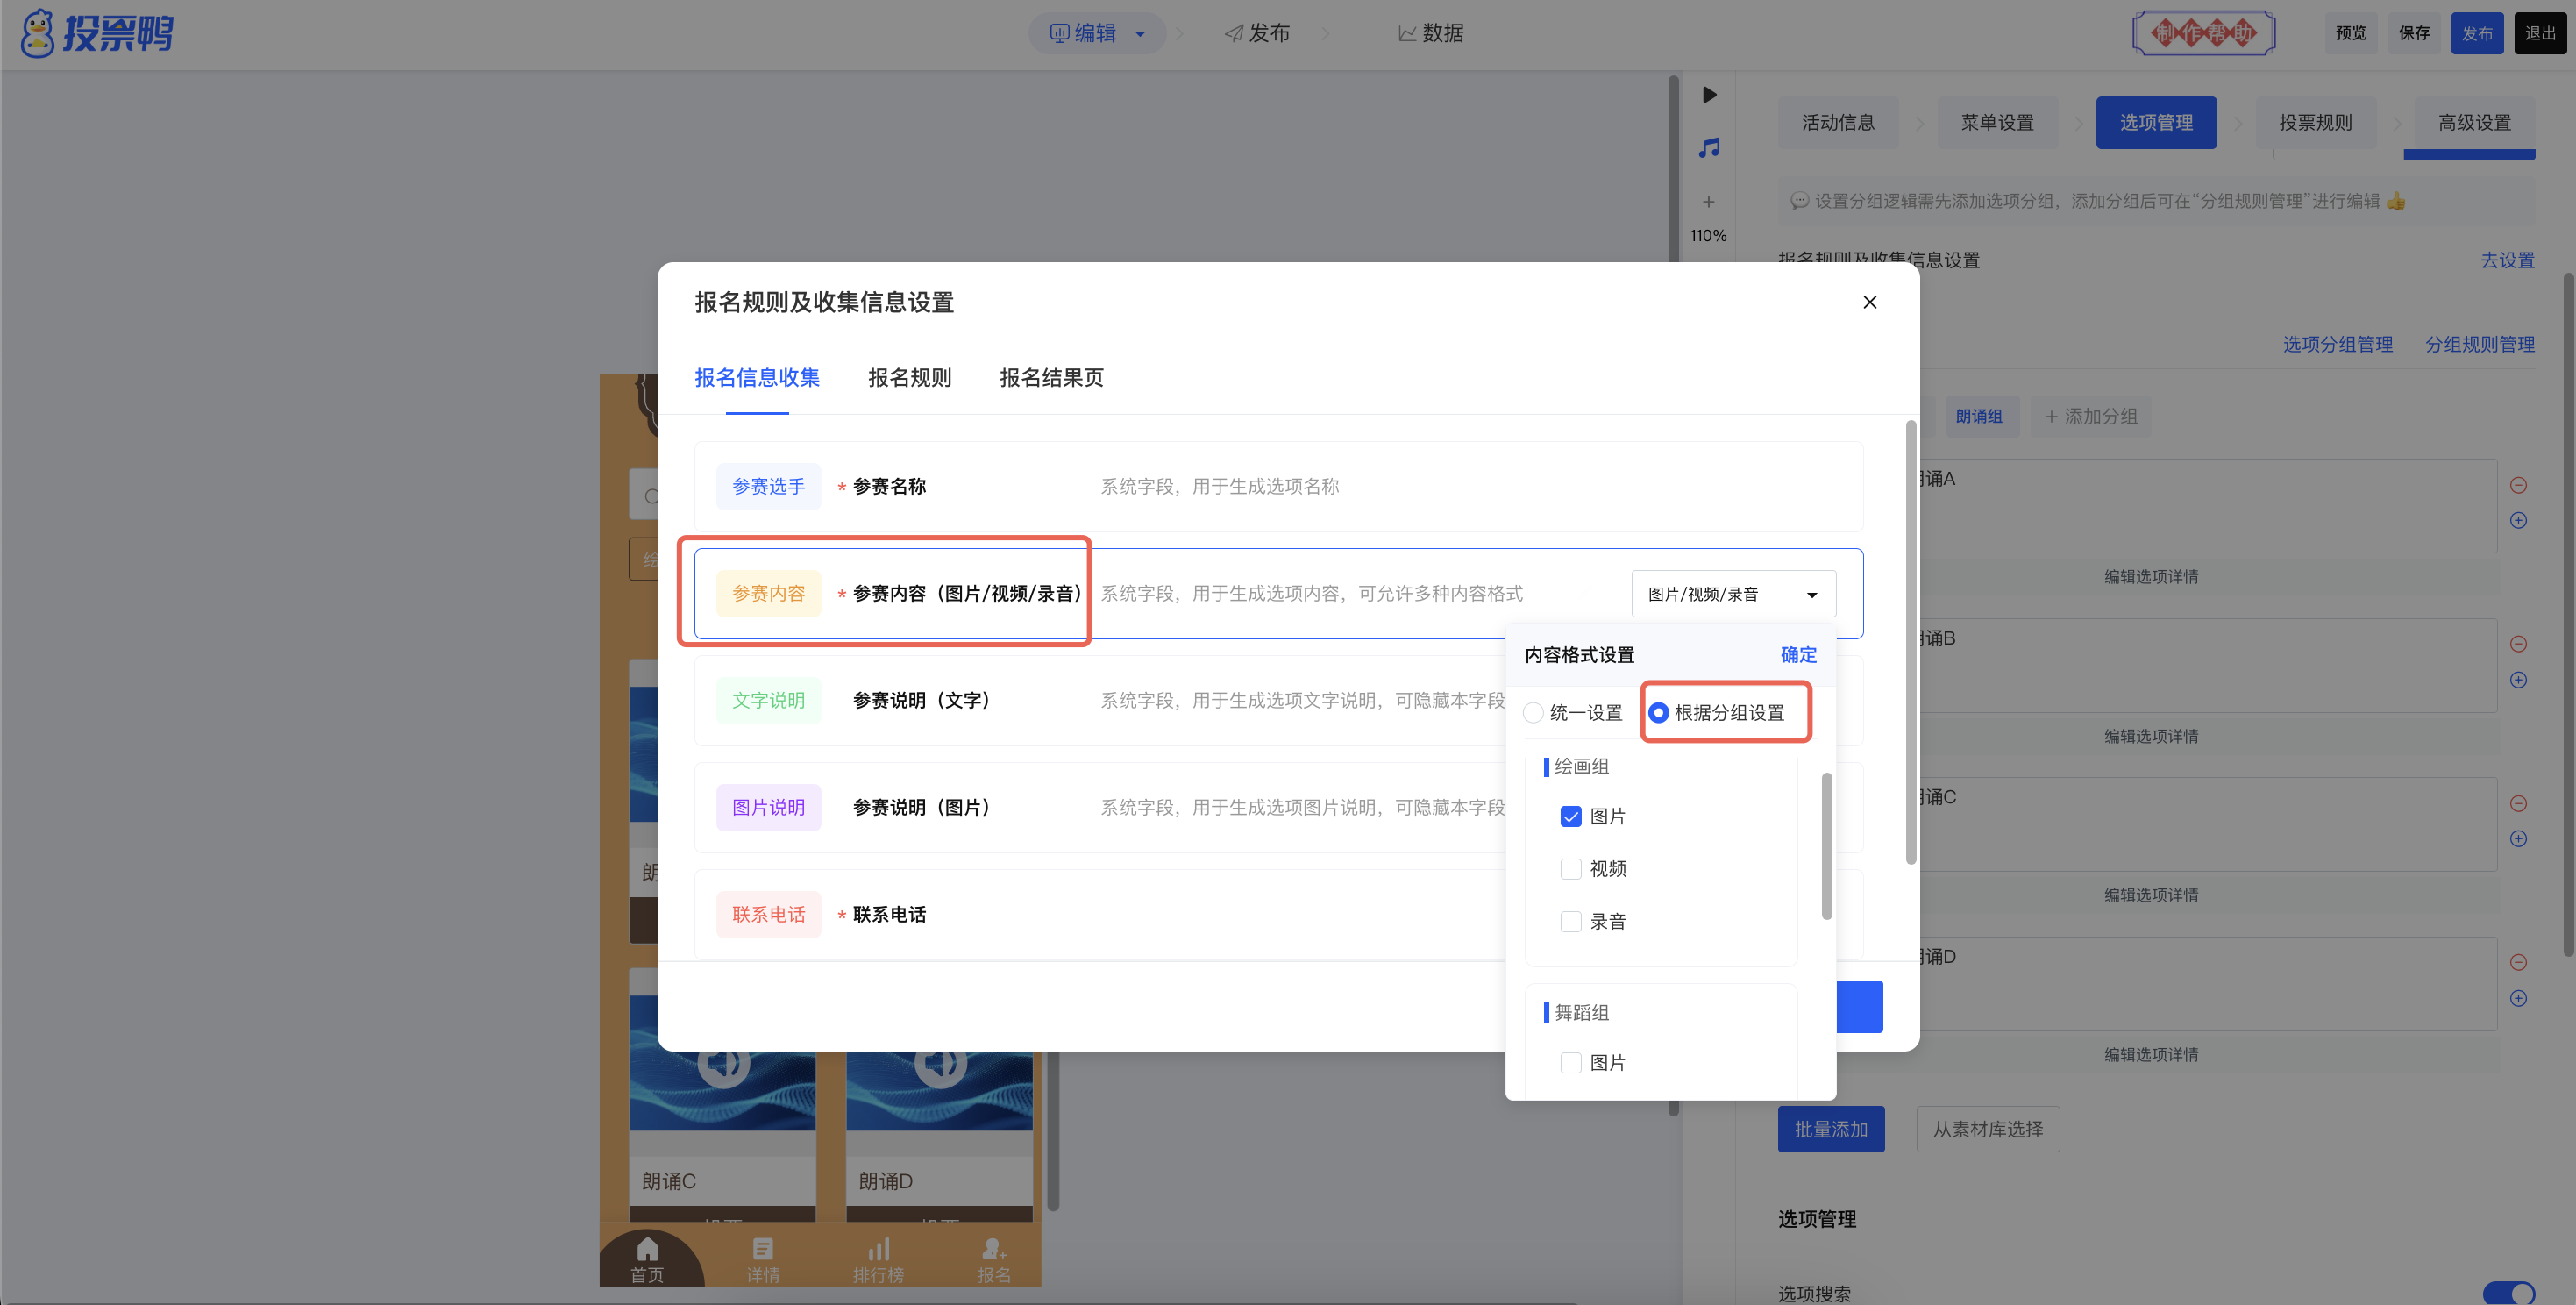Click the 联系电话 field tag

pos(768,915)
